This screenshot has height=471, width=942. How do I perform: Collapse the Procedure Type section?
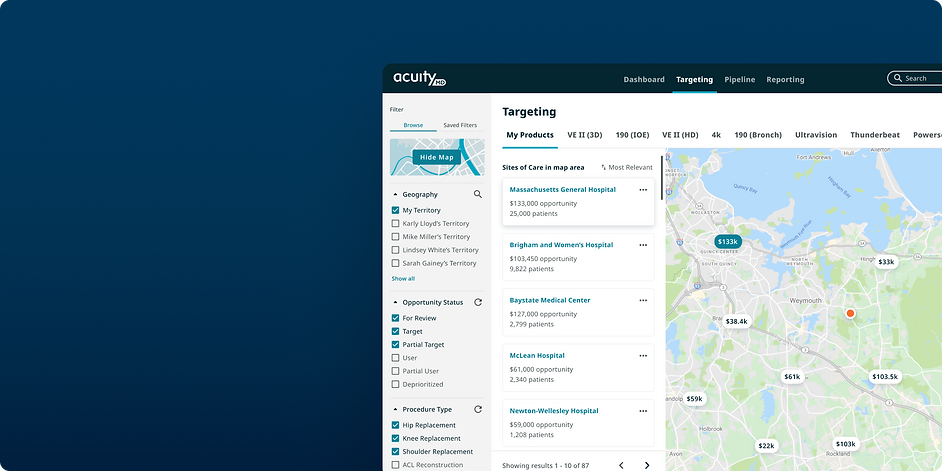(395, 410)
